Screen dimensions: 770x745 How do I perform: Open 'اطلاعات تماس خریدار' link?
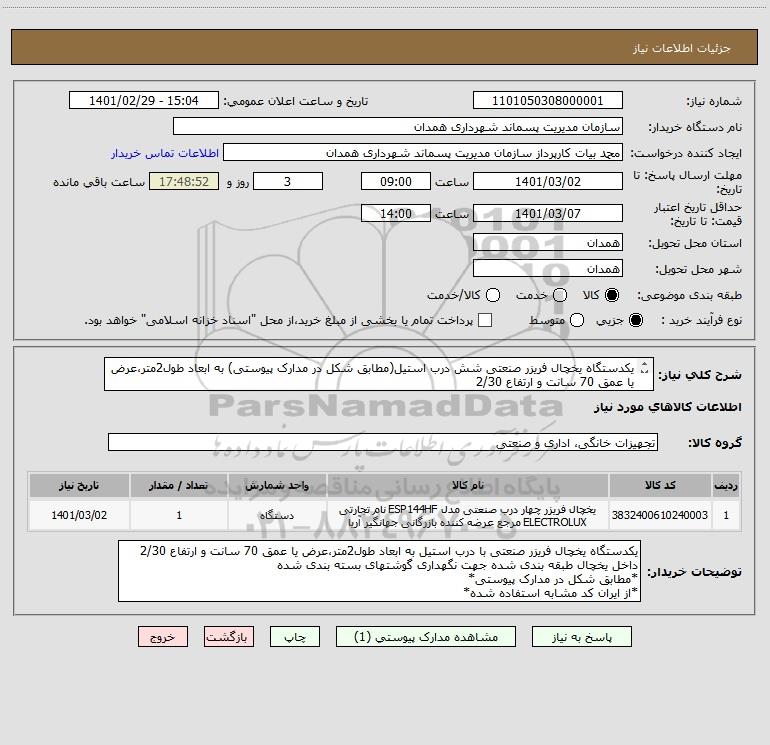165,153
